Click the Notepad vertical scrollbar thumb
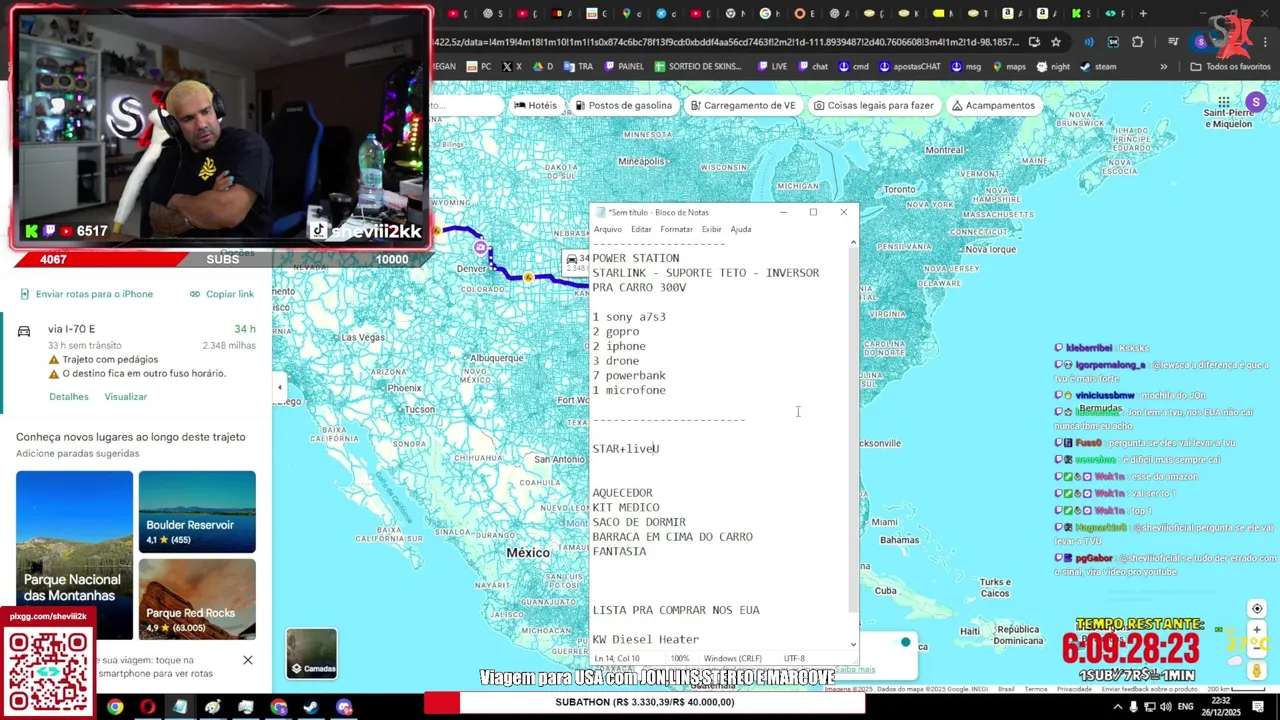Viewport: 1280px width, 720px height. pyautogui.click(x=853, y=430)
